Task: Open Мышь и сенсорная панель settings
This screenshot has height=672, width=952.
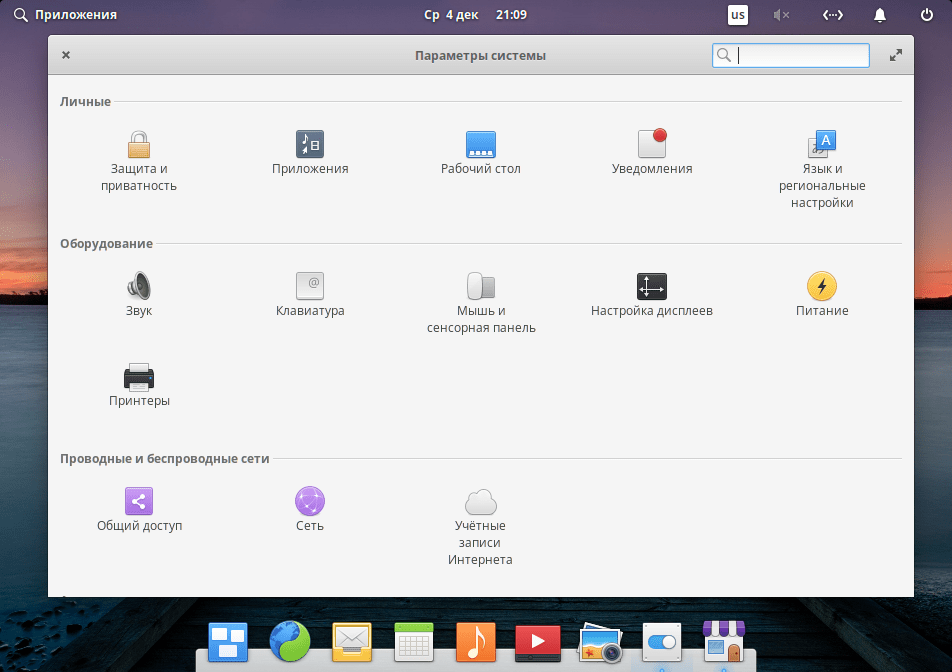Action: [481, 288]
